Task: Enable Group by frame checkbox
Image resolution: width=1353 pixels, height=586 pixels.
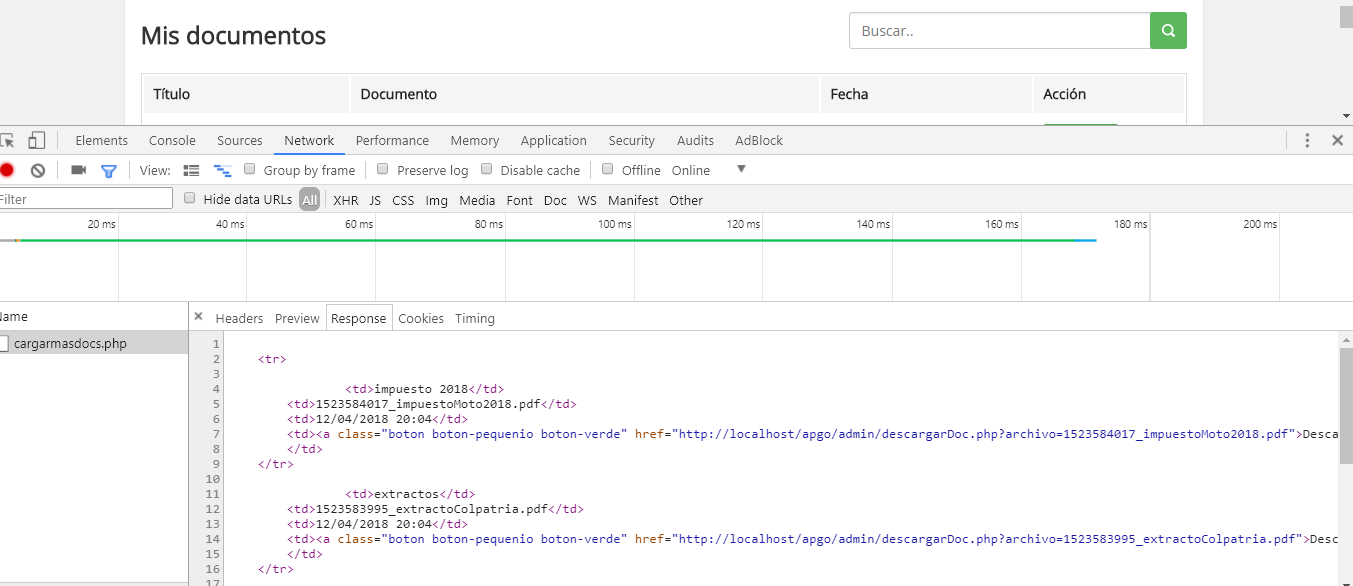Action: (251, 169)
